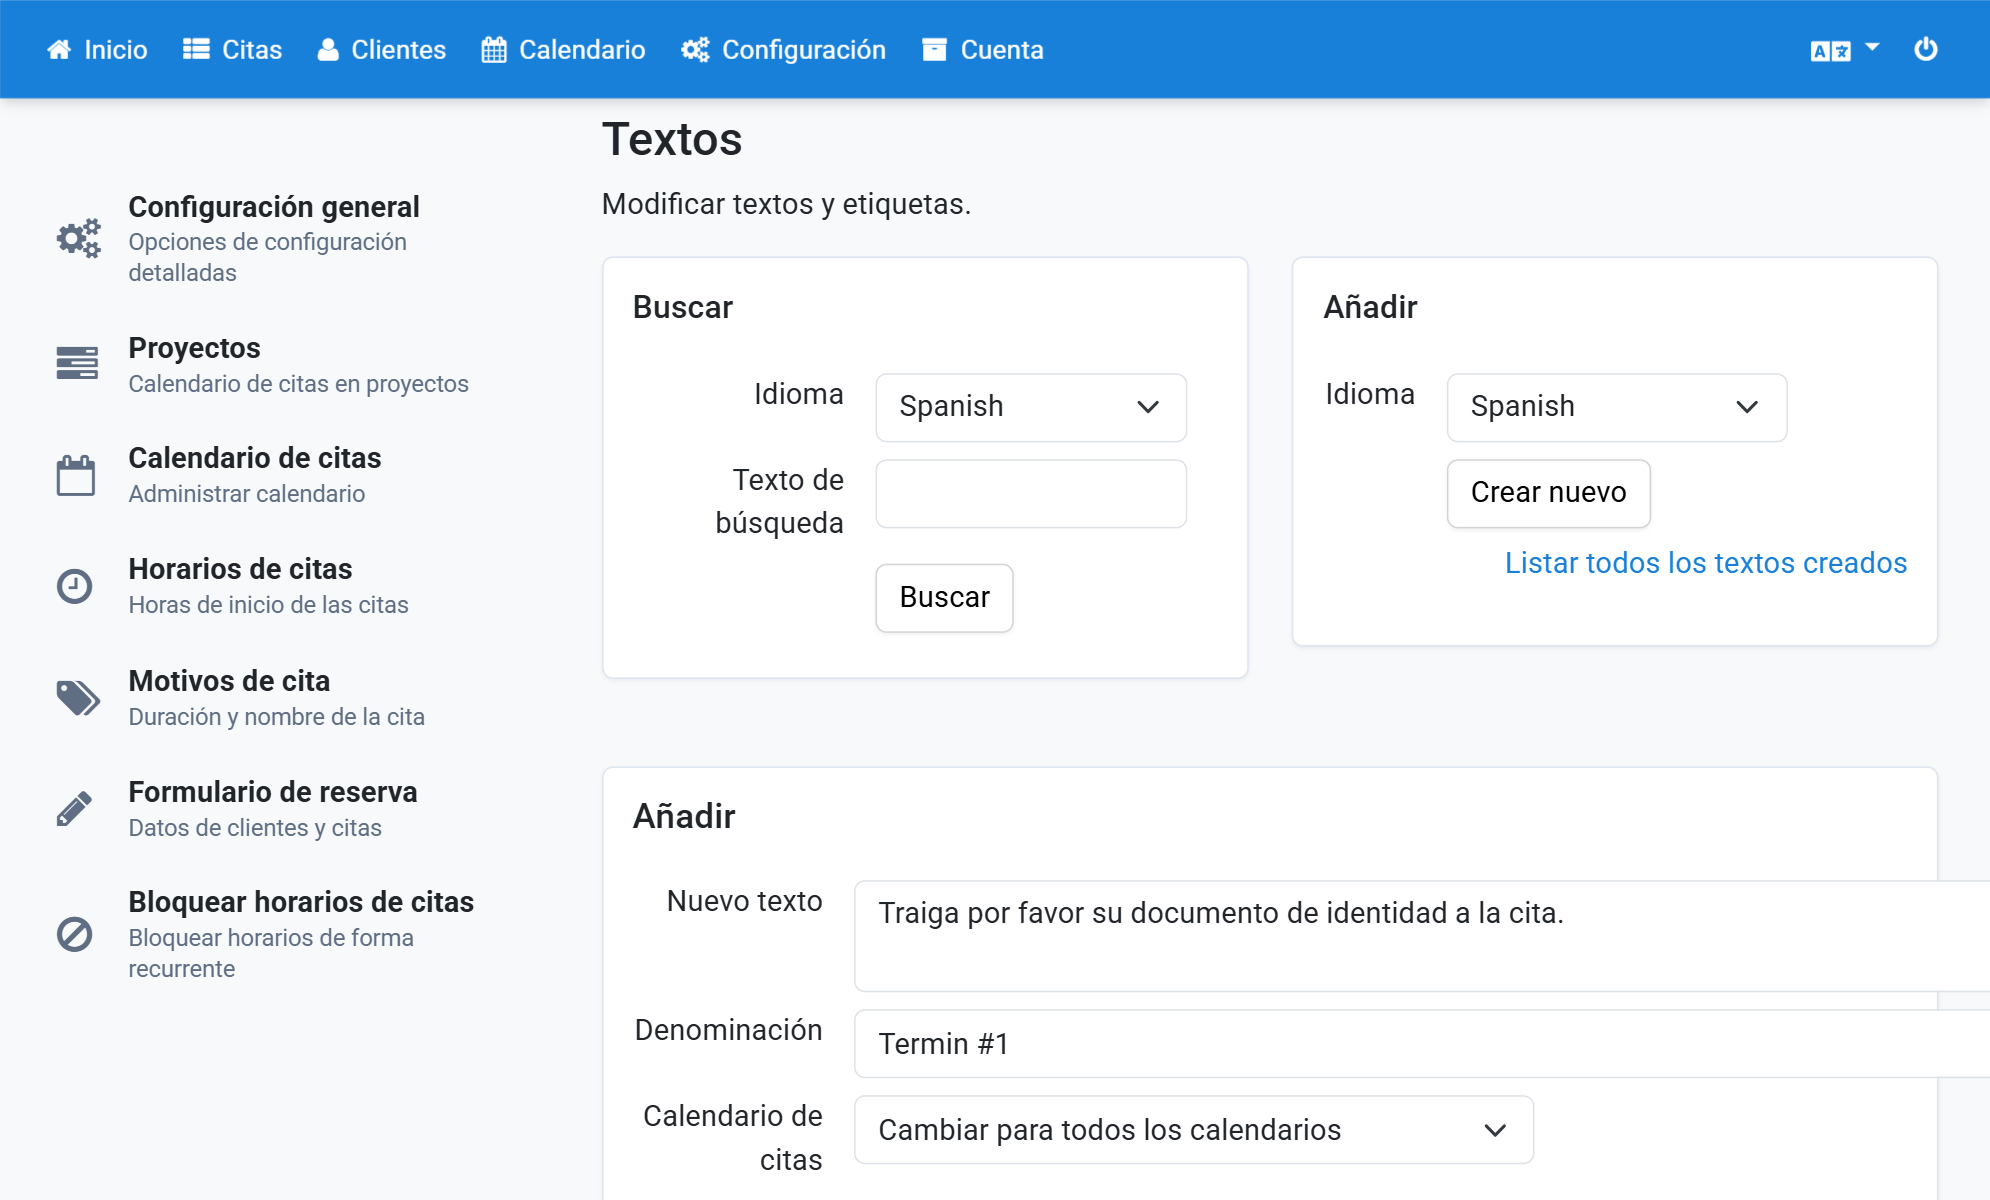This screenshot has height=1200, width=1990.
Task: Go to the Citas menu item
Action: (x=232, y=50)
